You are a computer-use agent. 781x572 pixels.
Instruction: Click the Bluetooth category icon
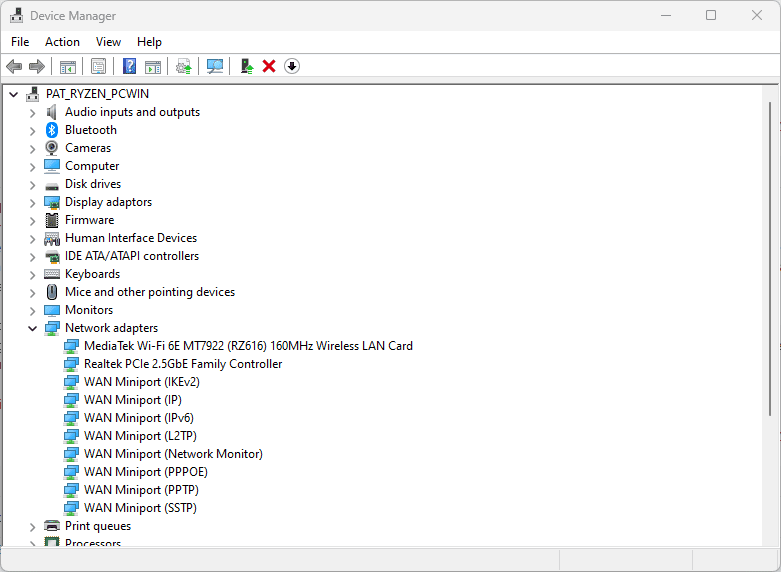pyautogui.click(x=52, y=130)
